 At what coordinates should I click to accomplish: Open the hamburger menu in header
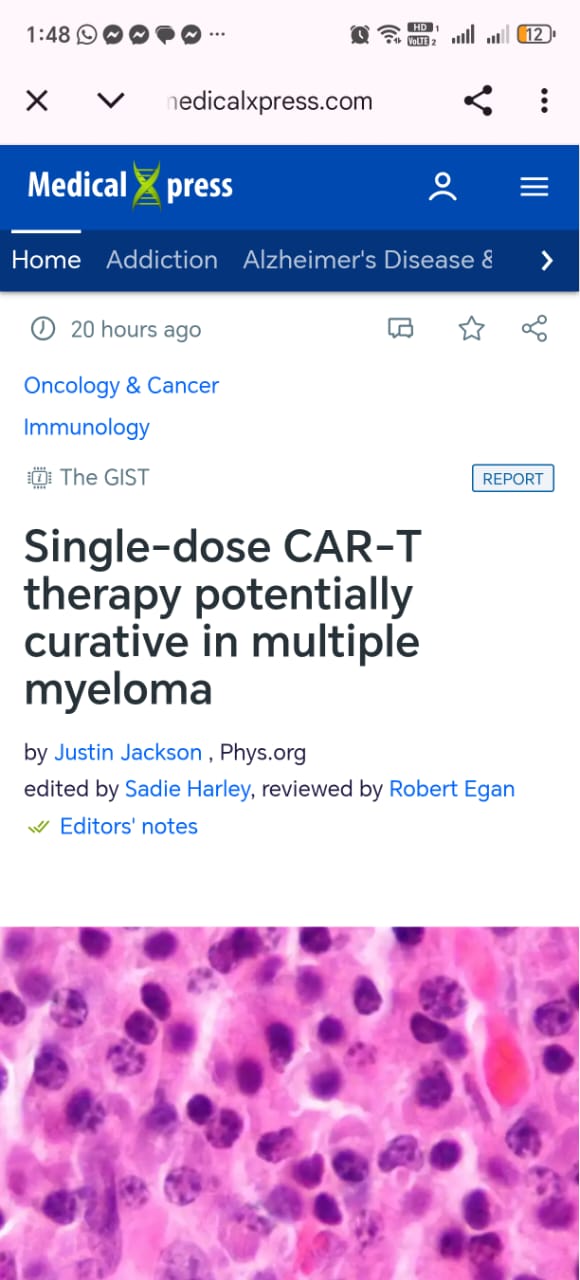tap(534, 187)
